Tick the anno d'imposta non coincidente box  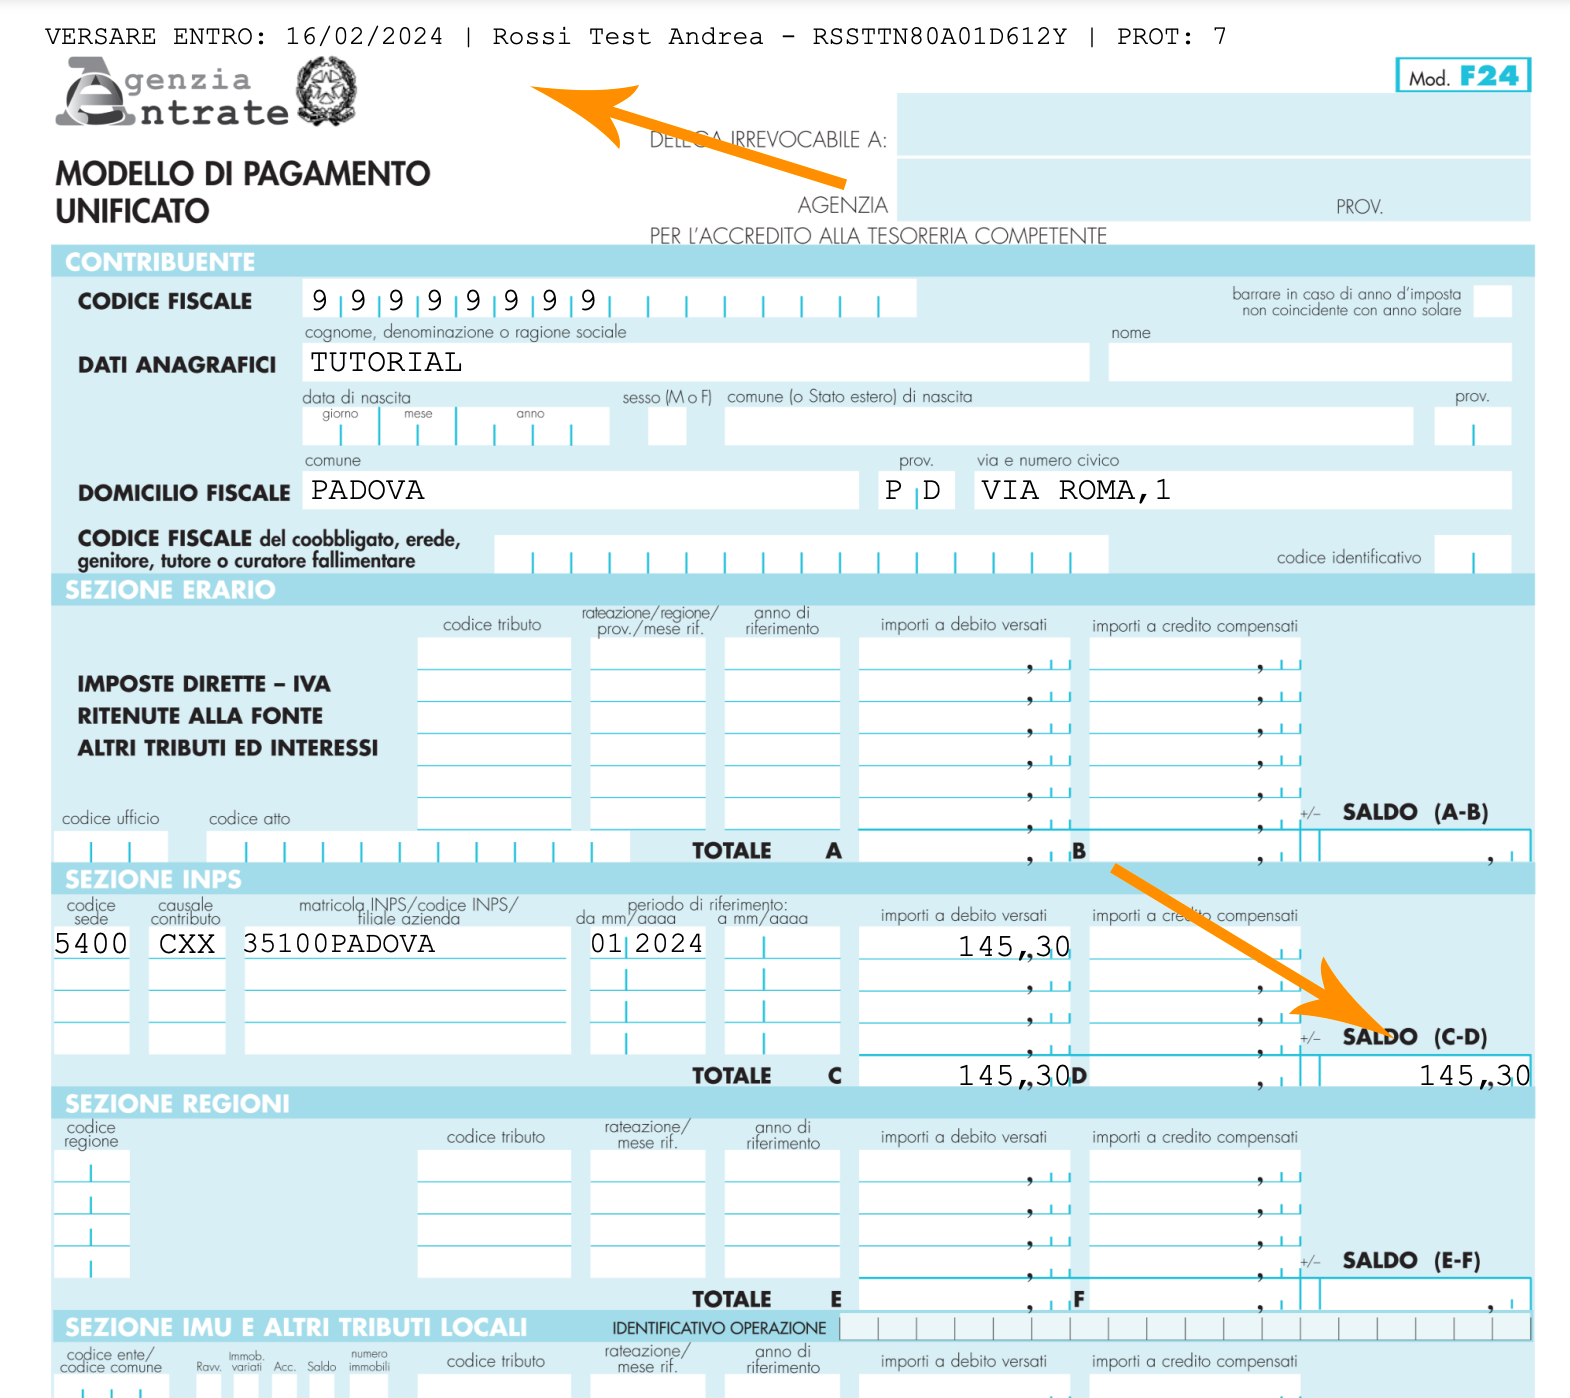1492,301
